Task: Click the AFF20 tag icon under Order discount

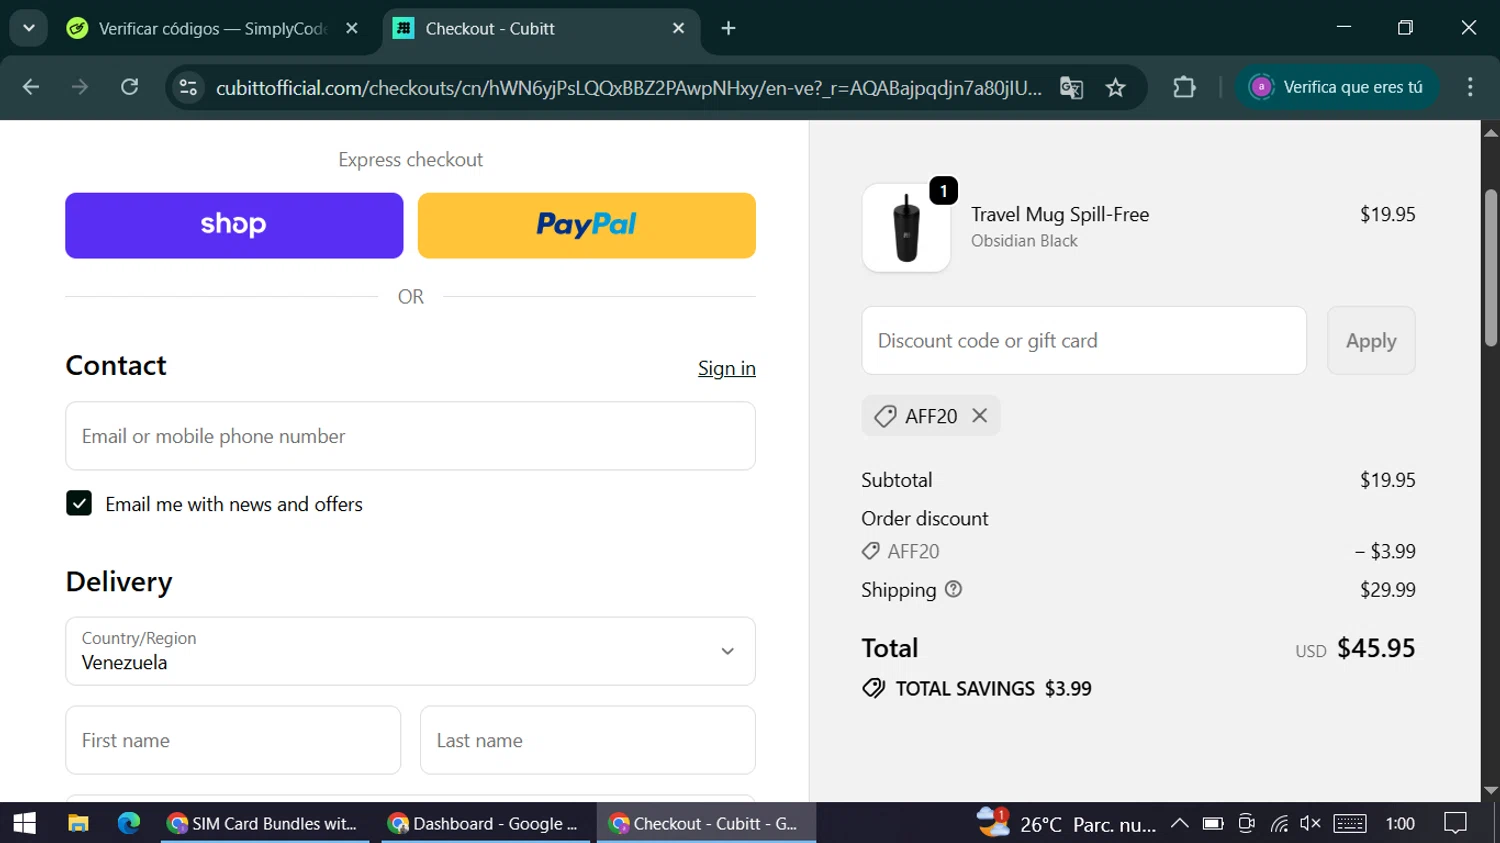Action: pos(871,551)
